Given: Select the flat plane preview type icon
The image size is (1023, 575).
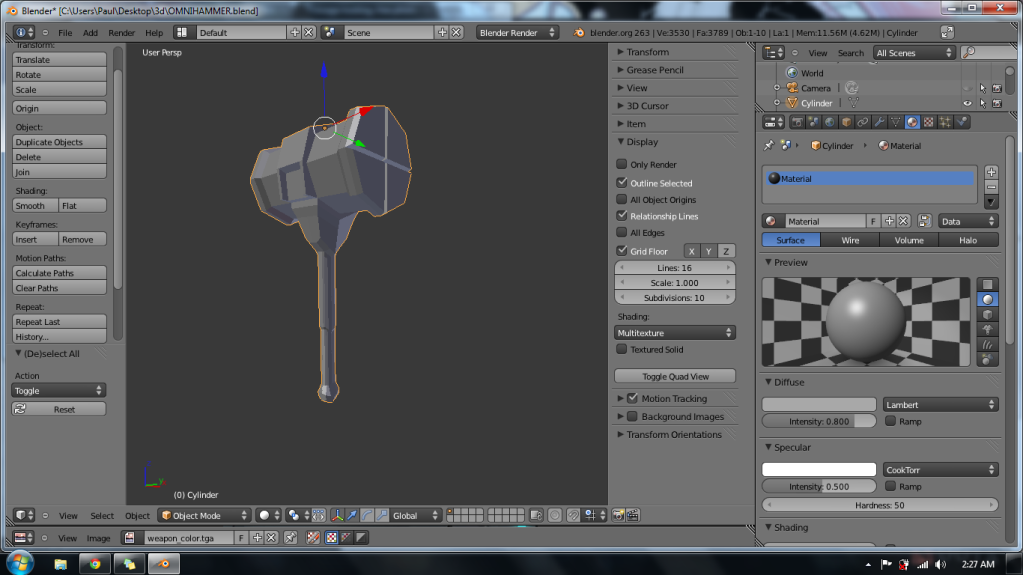Looking at the screenshot, I should click(988, 285).
